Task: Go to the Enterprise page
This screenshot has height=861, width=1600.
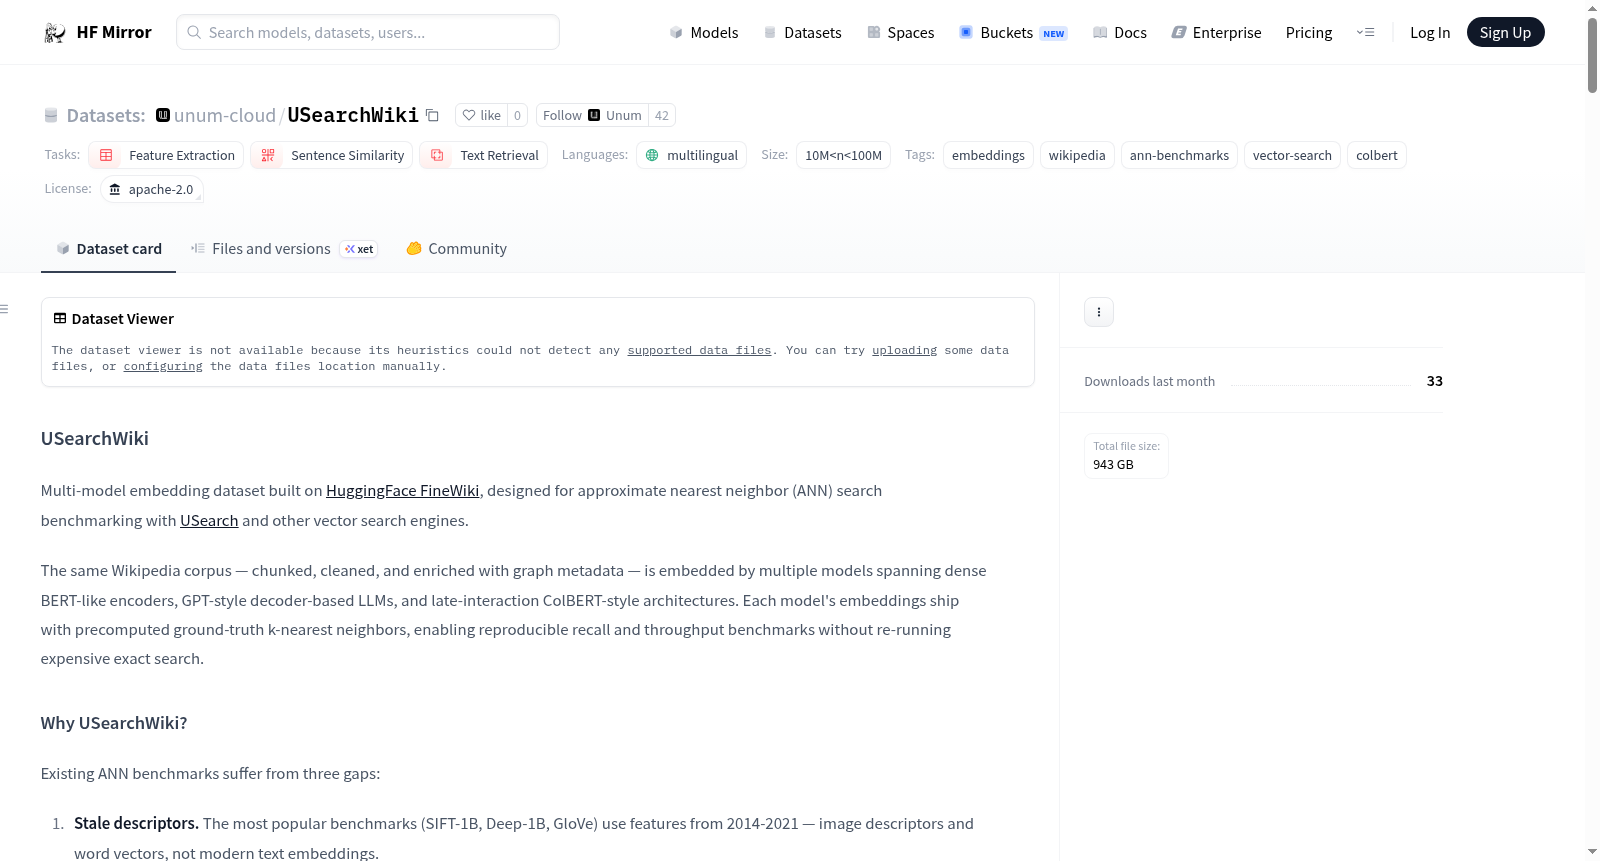Action: 1216,33
